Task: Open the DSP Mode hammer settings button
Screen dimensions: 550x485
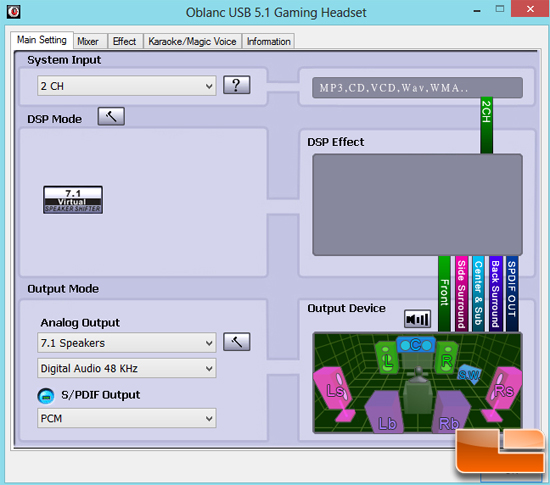Action: pyautogui.click(x=111, y=116)
